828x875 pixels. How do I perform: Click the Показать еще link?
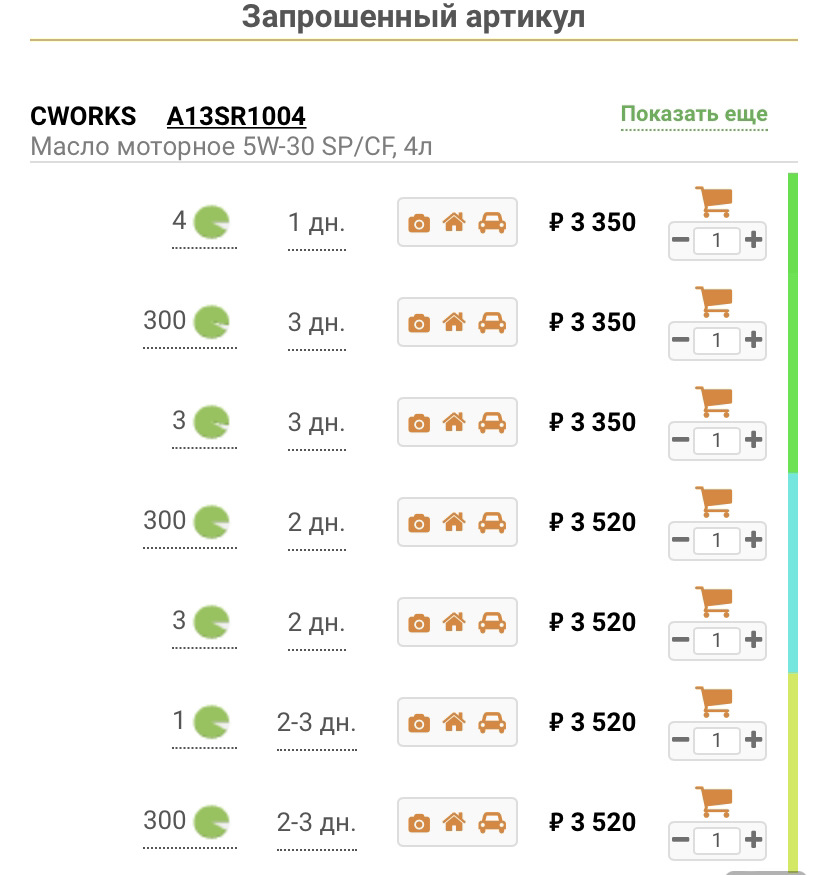694,114
